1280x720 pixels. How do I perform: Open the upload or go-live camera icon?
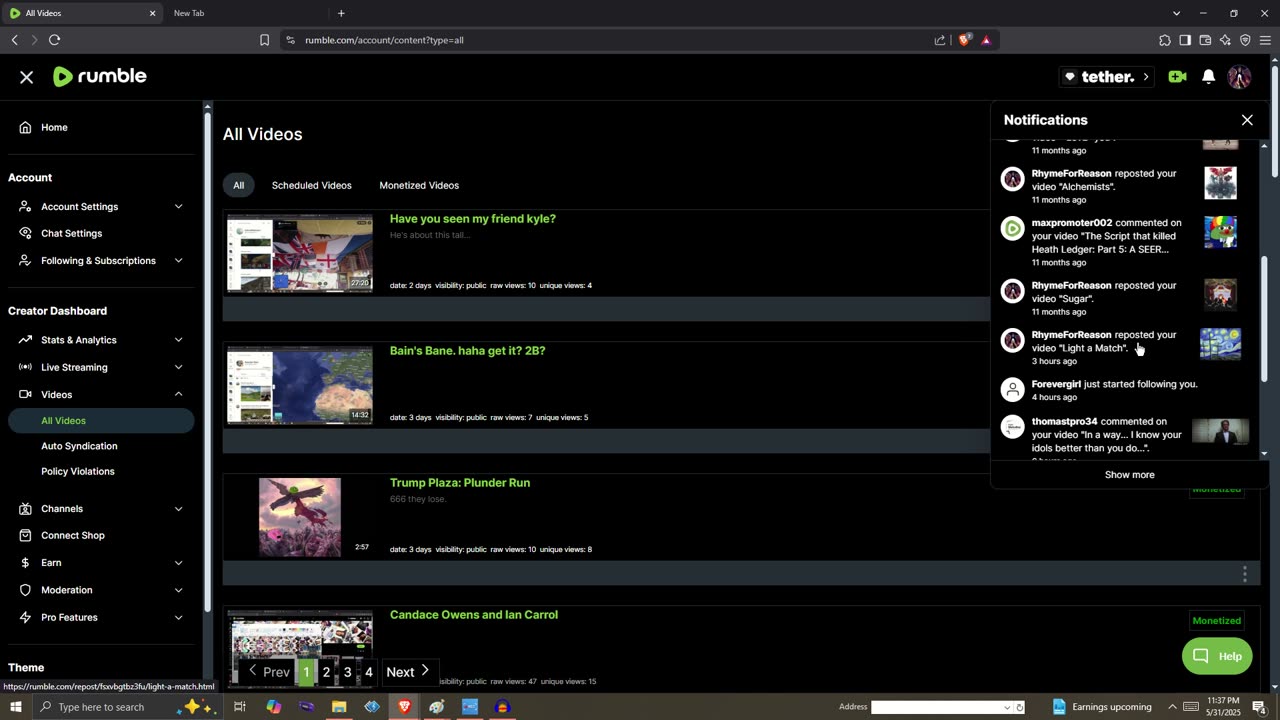[1177, 77]
